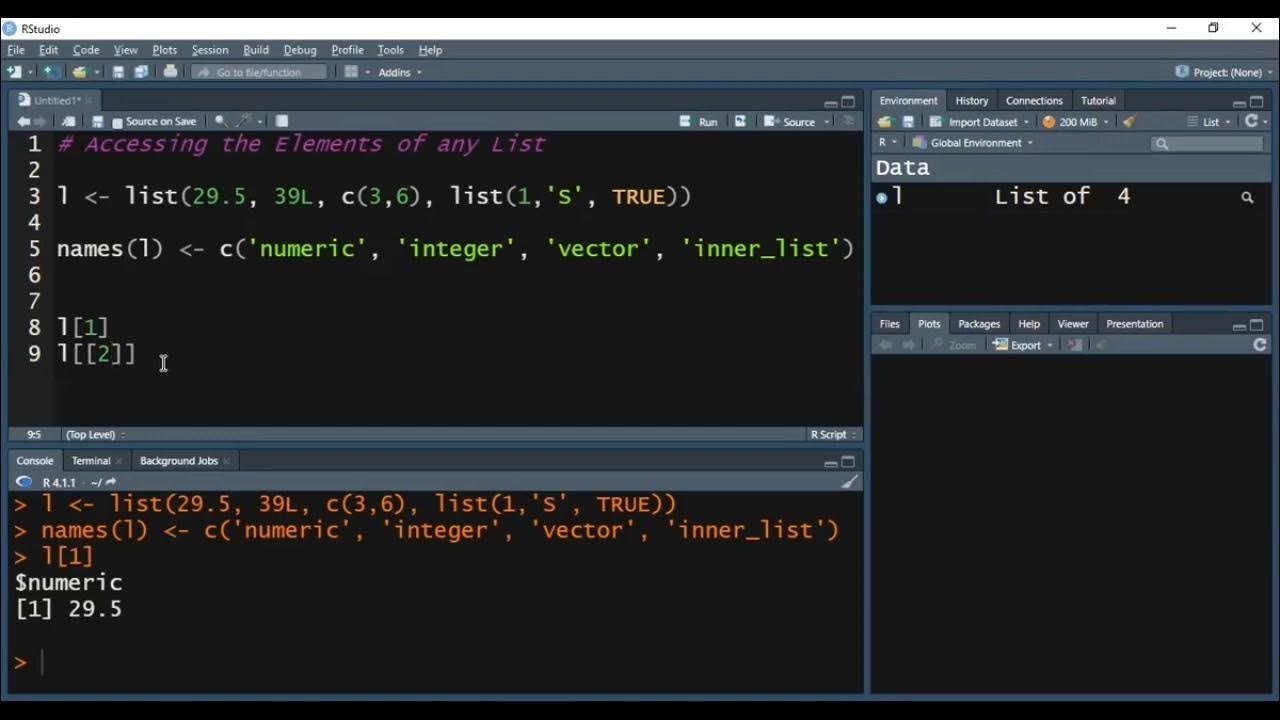Click the Open existing file folder icon
The image size is (1280, 720).
pos(79,72)
